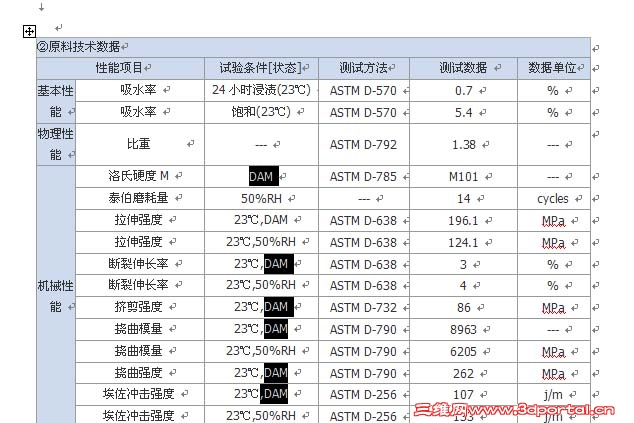Click the value '5.4'
The height and width of the screenshot is (423, 634).
pos(463,112)
